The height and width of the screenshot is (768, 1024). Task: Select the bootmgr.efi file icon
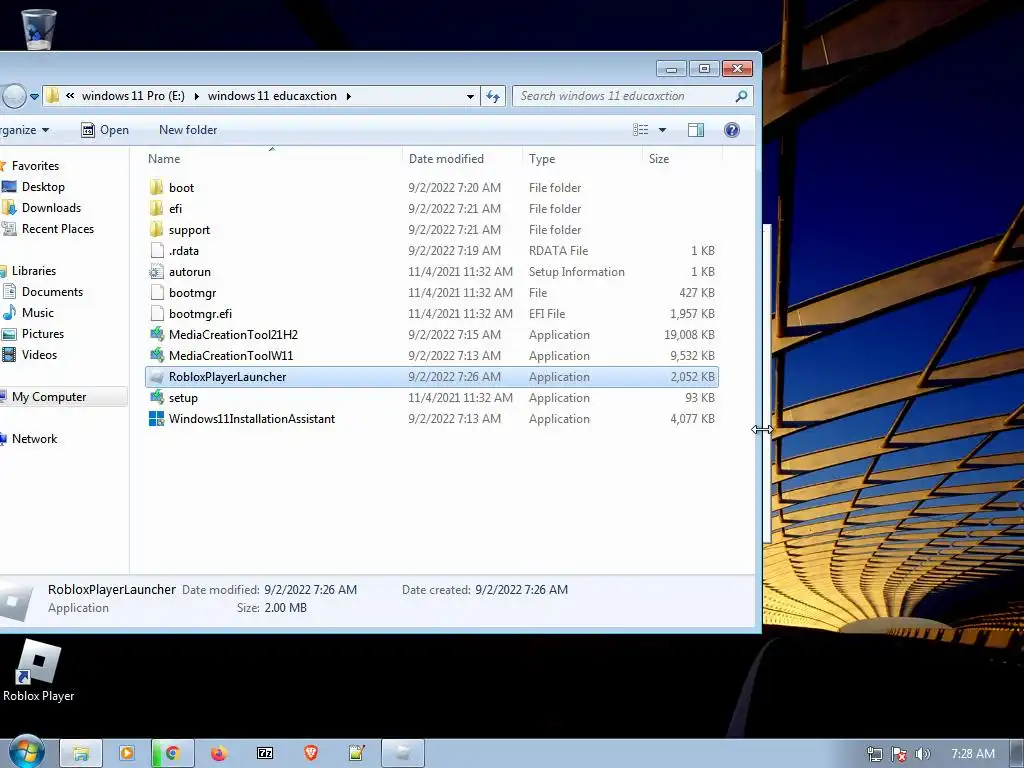156,313
